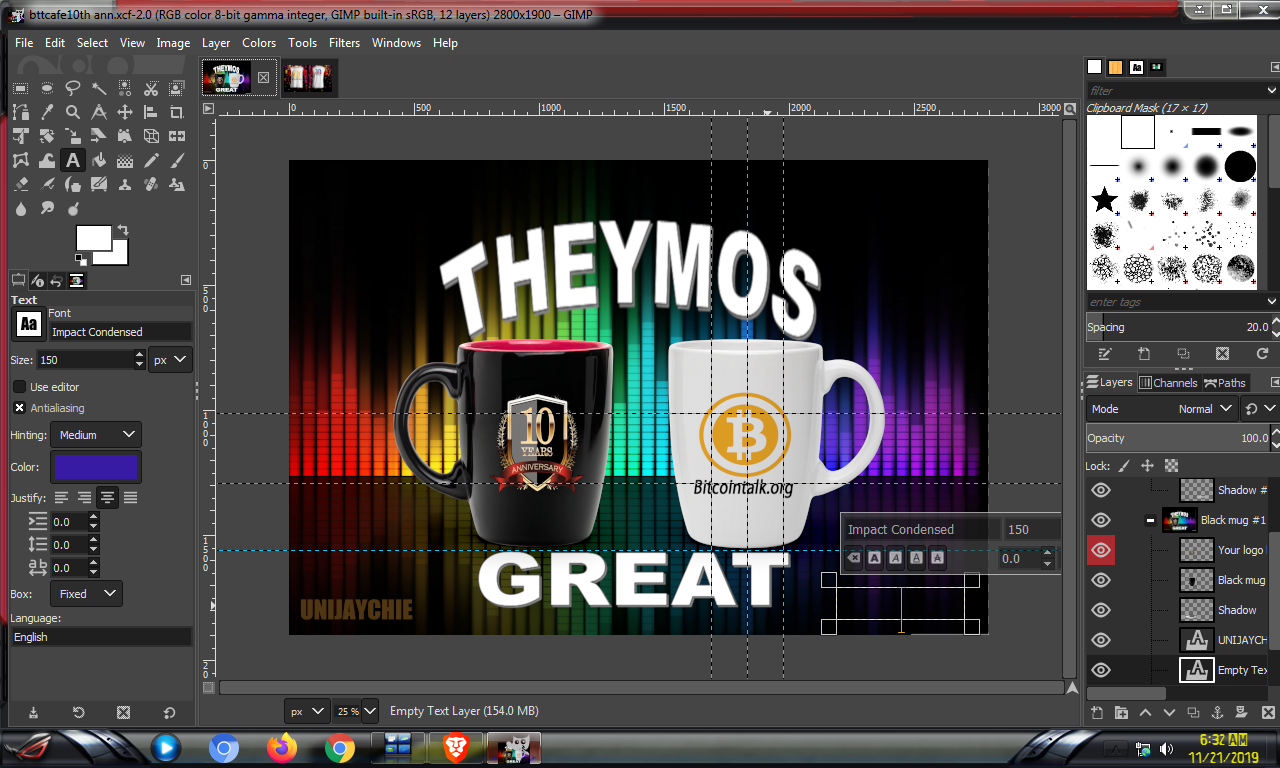The image size is (1280, 768).
Task: Select the Paintbrush tool
Action: pyautogui.click(x=177, y=160)
